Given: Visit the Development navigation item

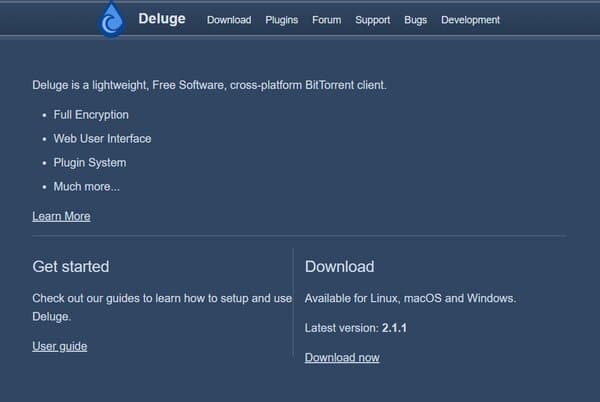Looking at the screenshot, I should click(470, 20).
